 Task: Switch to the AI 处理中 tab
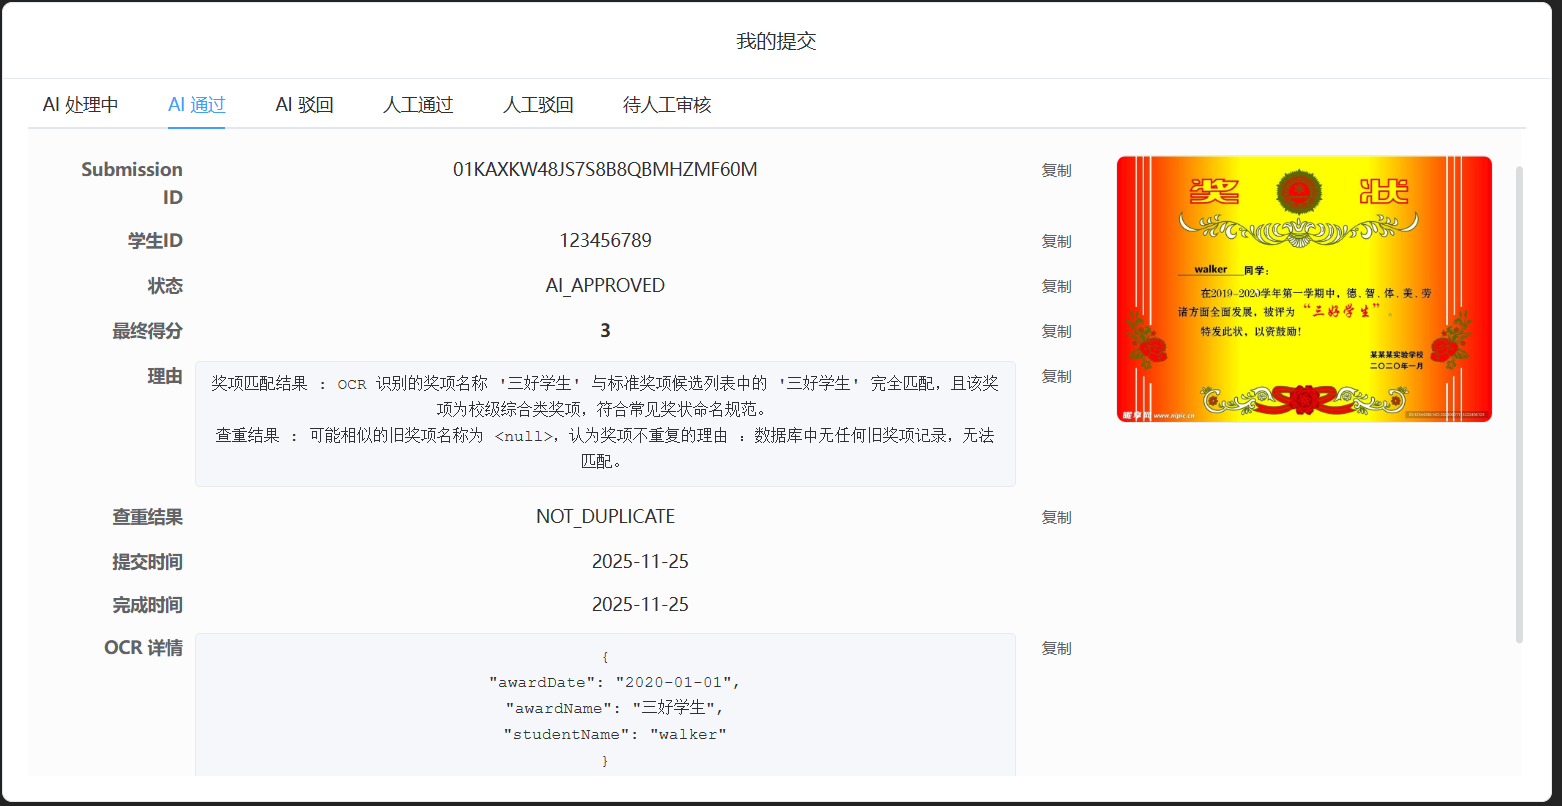point(81,105)
